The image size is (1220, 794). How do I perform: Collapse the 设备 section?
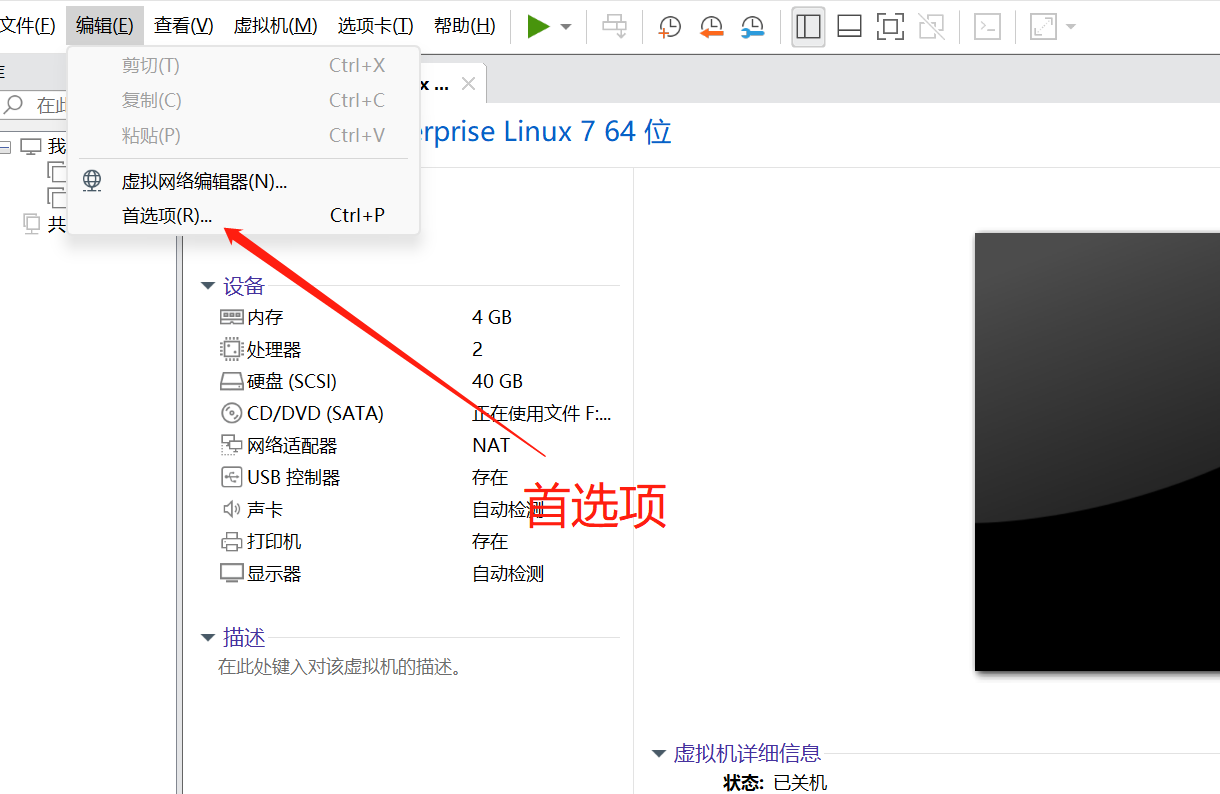[x=208, y=286]
